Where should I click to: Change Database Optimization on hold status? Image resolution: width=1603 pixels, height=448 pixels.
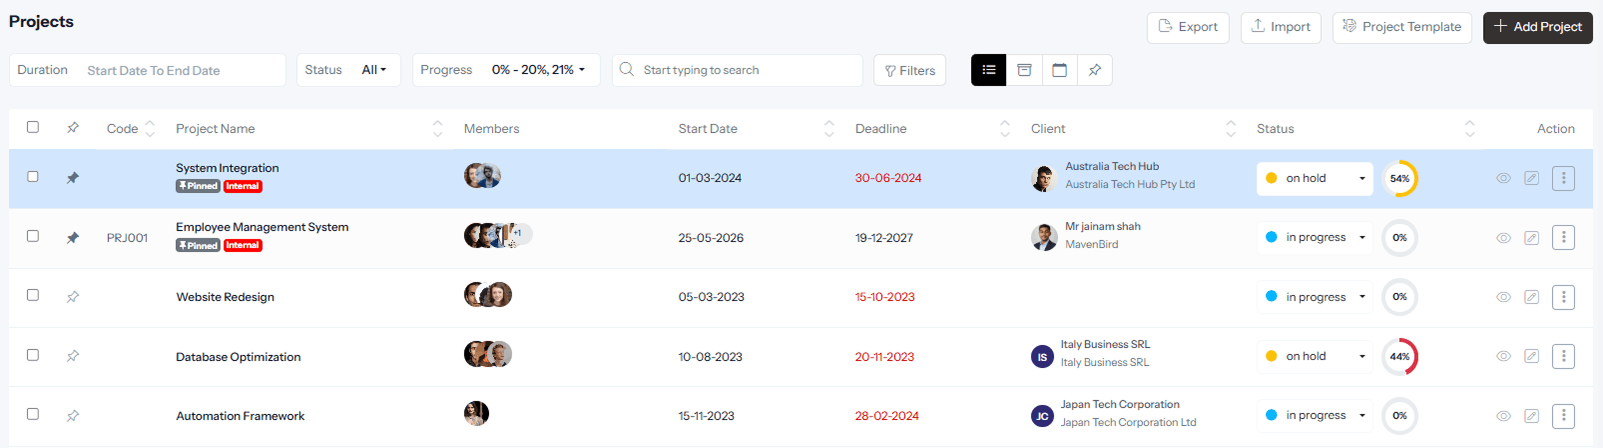coord(1314,356)
